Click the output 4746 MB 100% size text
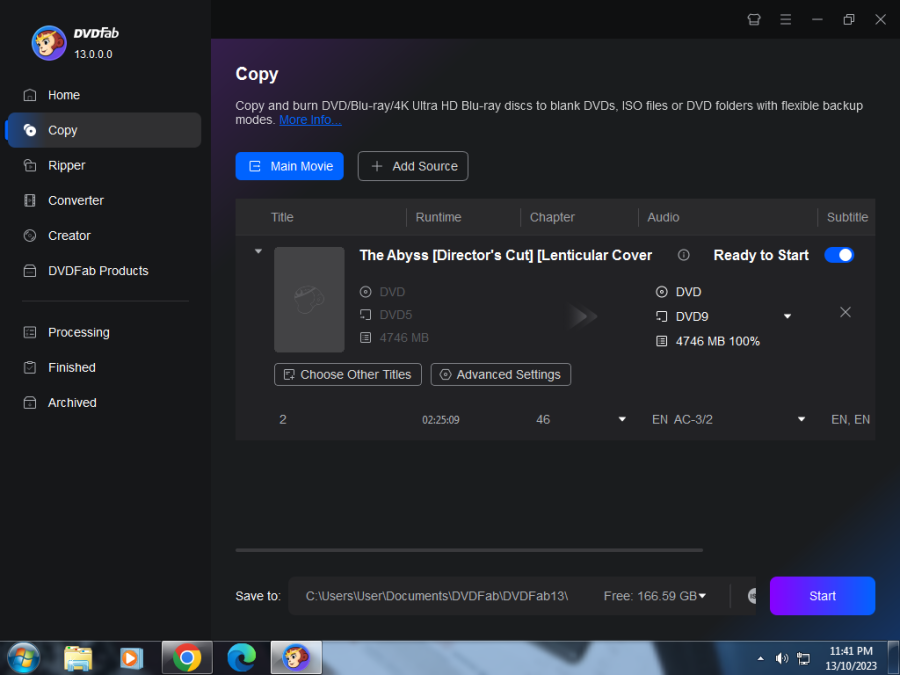The image size is (900, 675). (x=717, y=341)
